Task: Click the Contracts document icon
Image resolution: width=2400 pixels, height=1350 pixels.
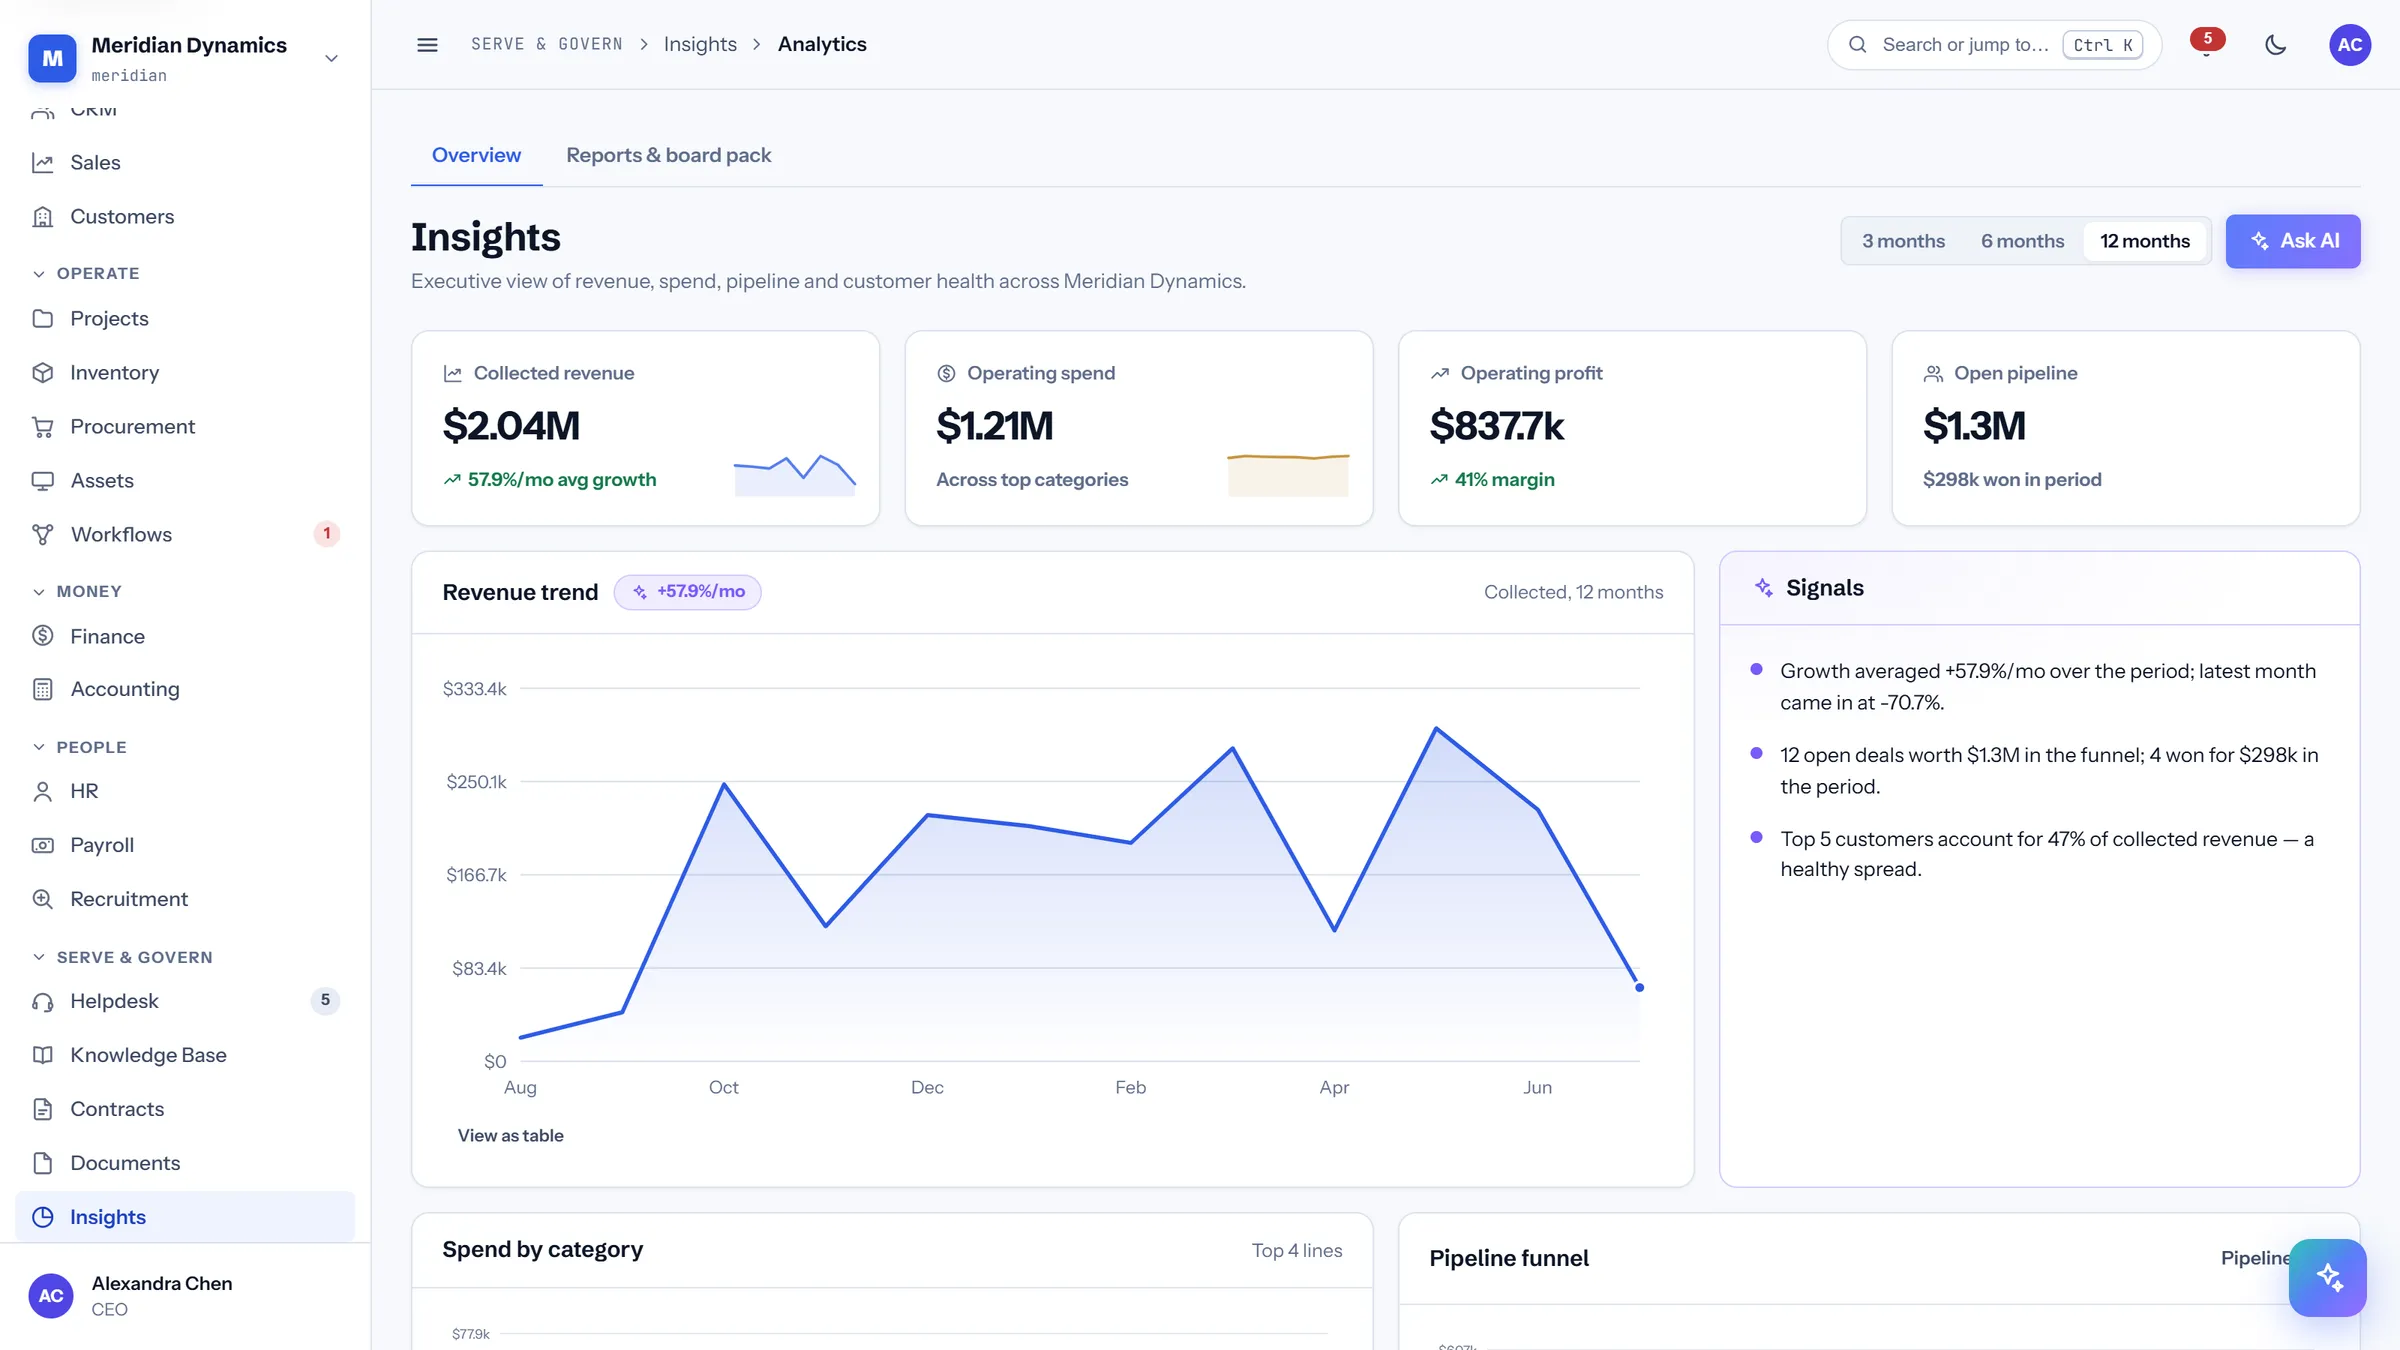Action: click(42, 1109)
